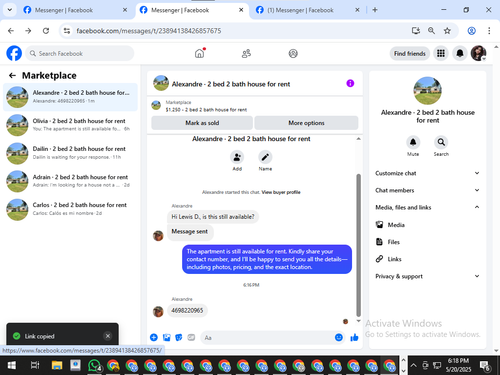Click the Marketplace listing $1,250 link

(206, 110)
